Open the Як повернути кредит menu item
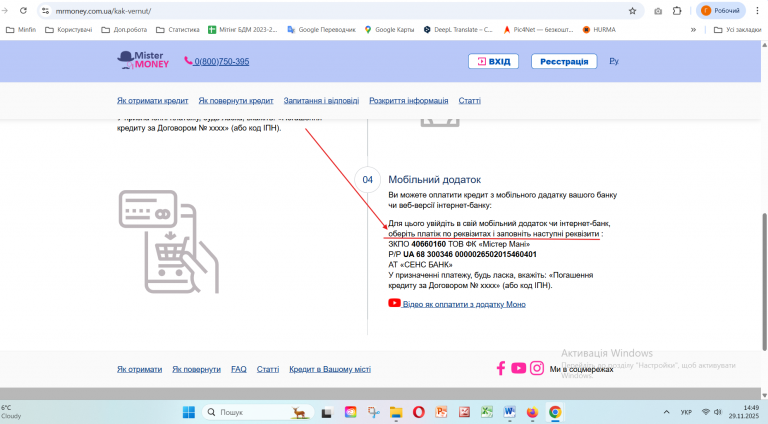 (236, 100)
